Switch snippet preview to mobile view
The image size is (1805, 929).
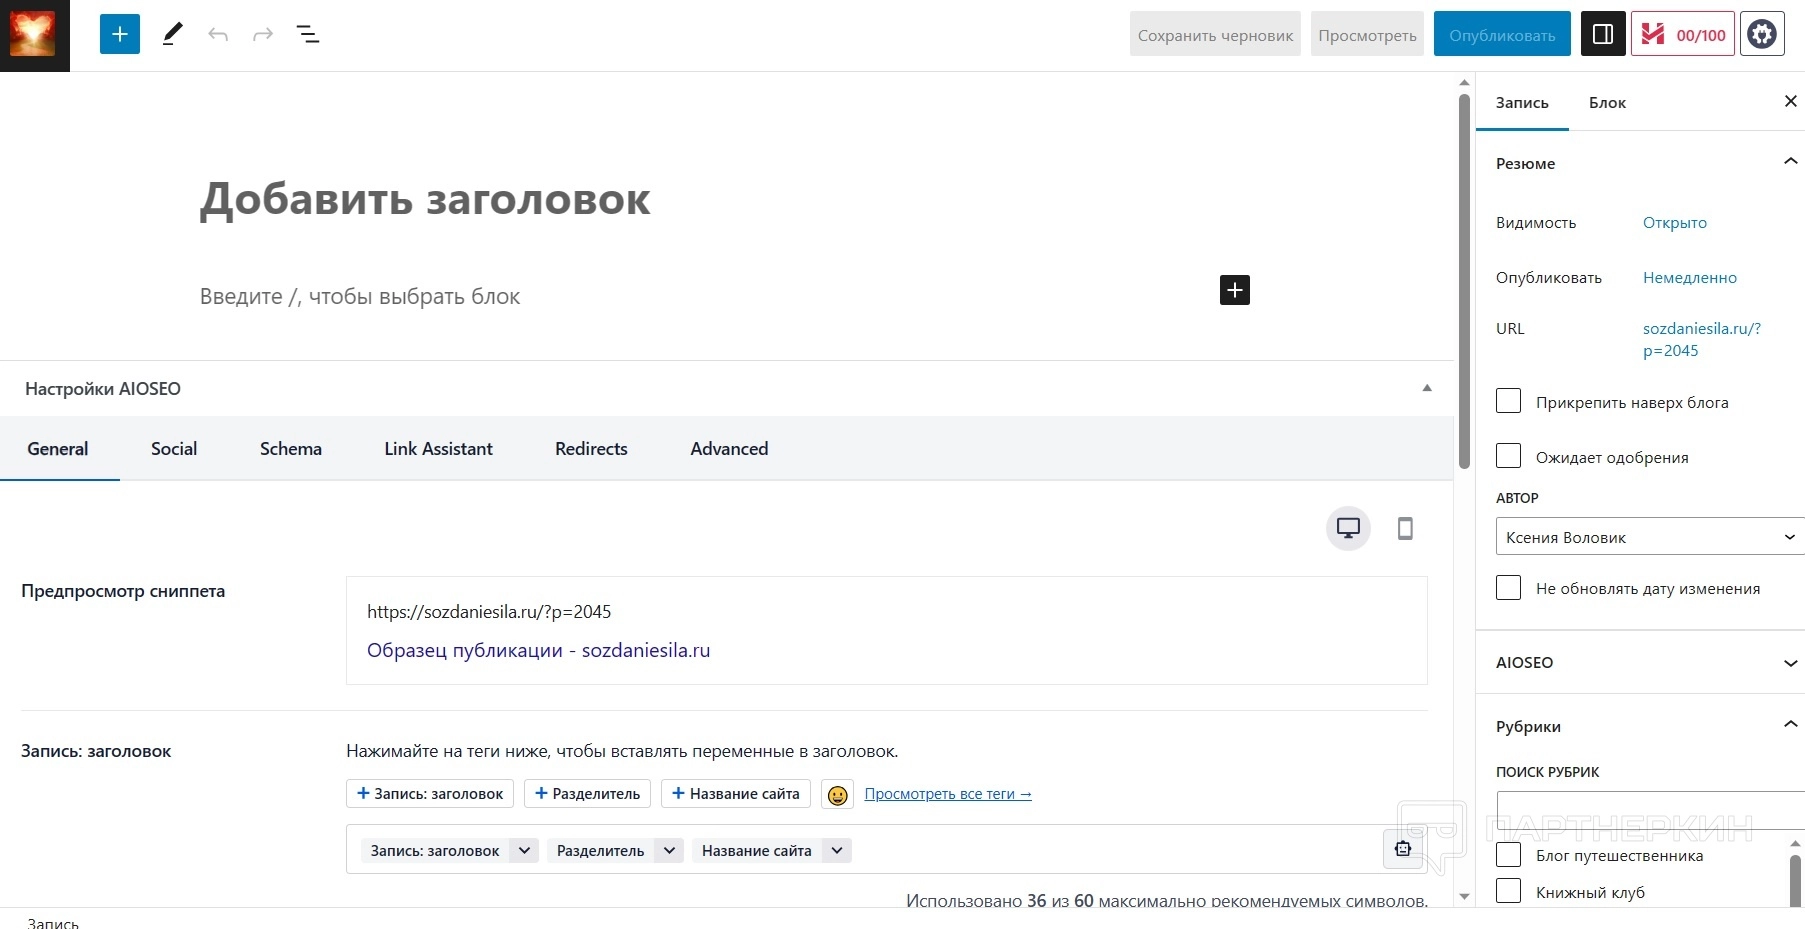pyautogui.click(x=1405, y=528)
